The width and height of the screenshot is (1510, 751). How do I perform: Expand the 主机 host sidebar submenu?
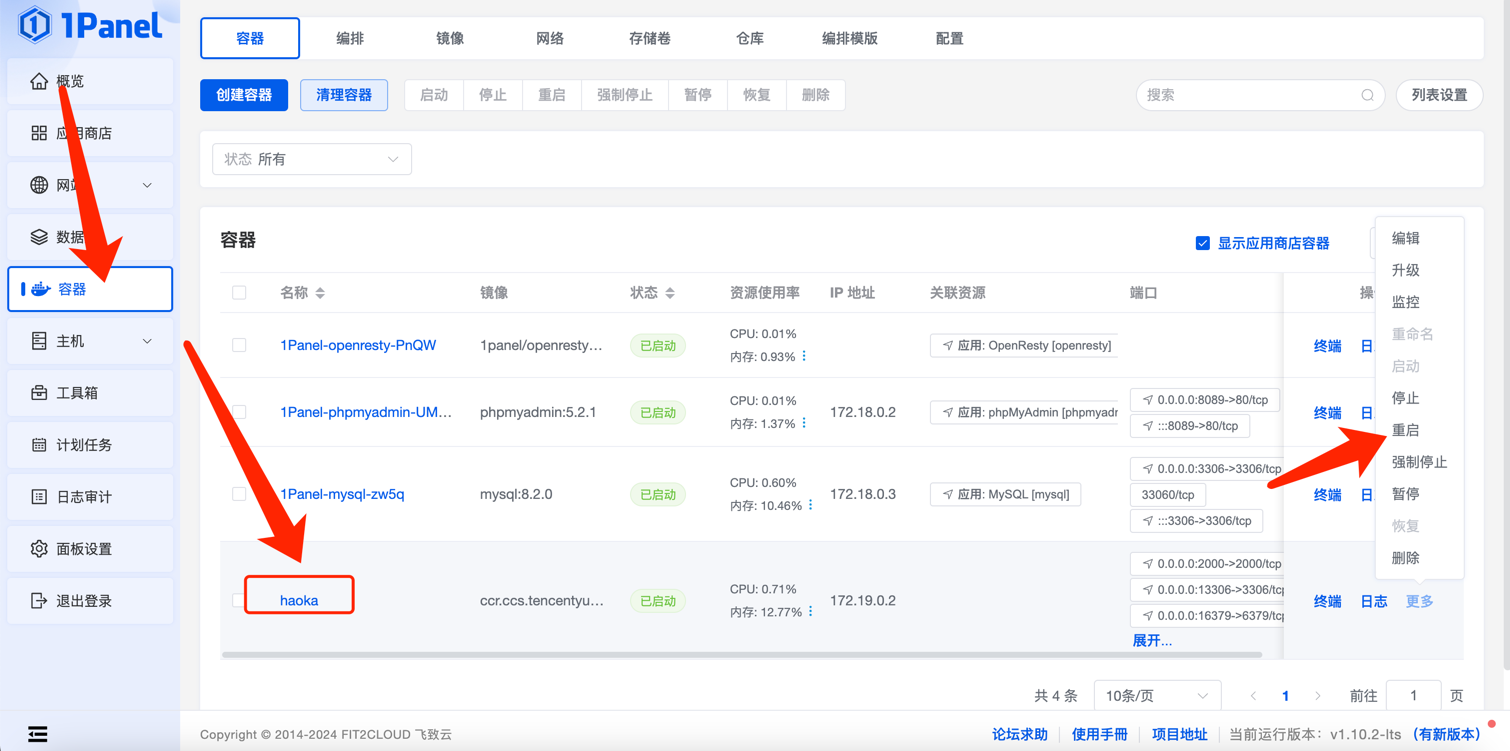pyautogui.click(x=147, y=341)
